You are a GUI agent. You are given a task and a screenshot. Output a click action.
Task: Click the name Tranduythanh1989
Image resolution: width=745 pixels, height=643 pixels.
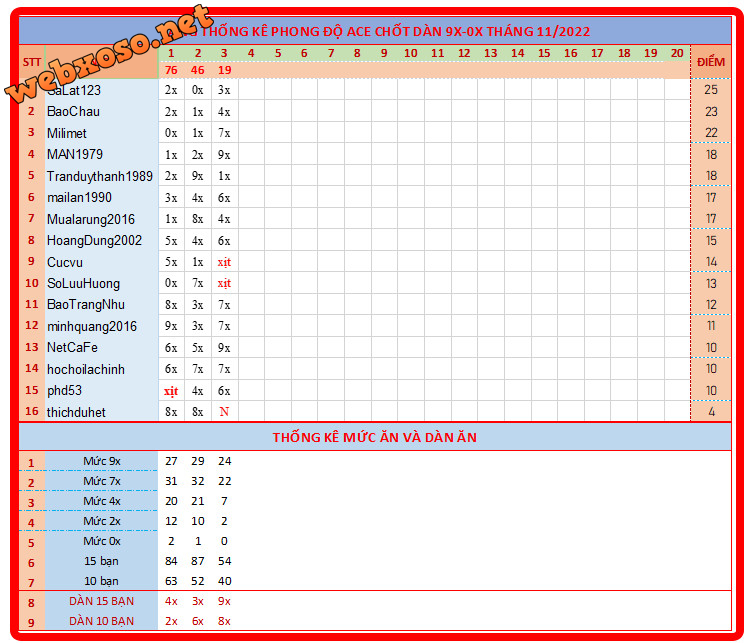(x=100, y=176)
